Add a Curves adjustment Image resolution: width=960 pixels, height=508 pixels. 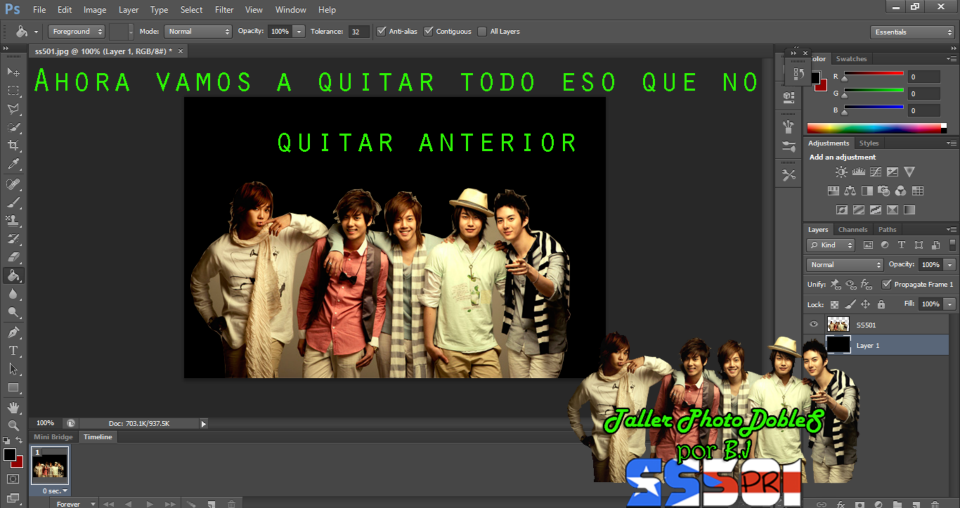(876, 172)
